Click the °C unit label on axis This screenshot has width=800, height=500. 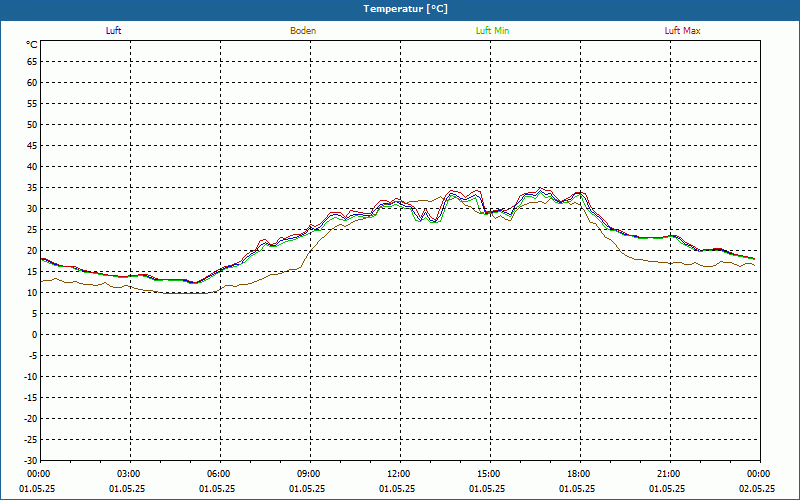[32, 45]
